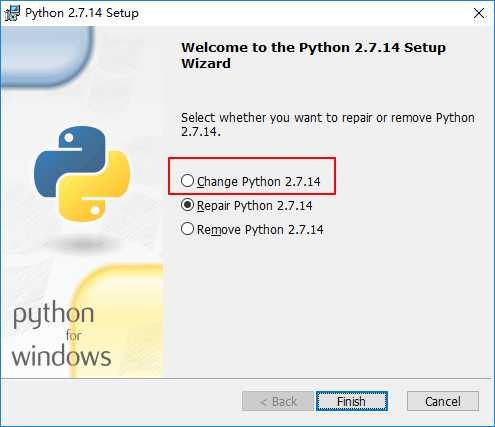Screen dimensions: 495x427
Task: Click the yellow rounded shape in banner
Action: click(117, 321)
